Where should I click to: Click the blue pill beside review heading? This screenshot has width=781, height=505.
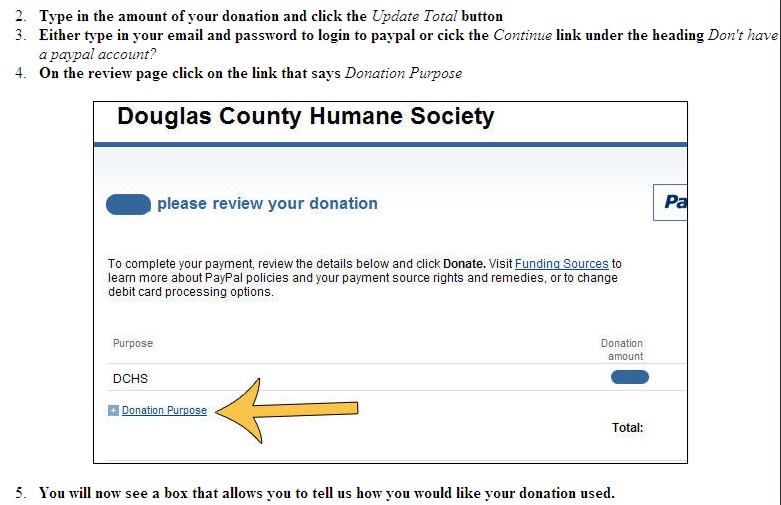tap(128, 204)
